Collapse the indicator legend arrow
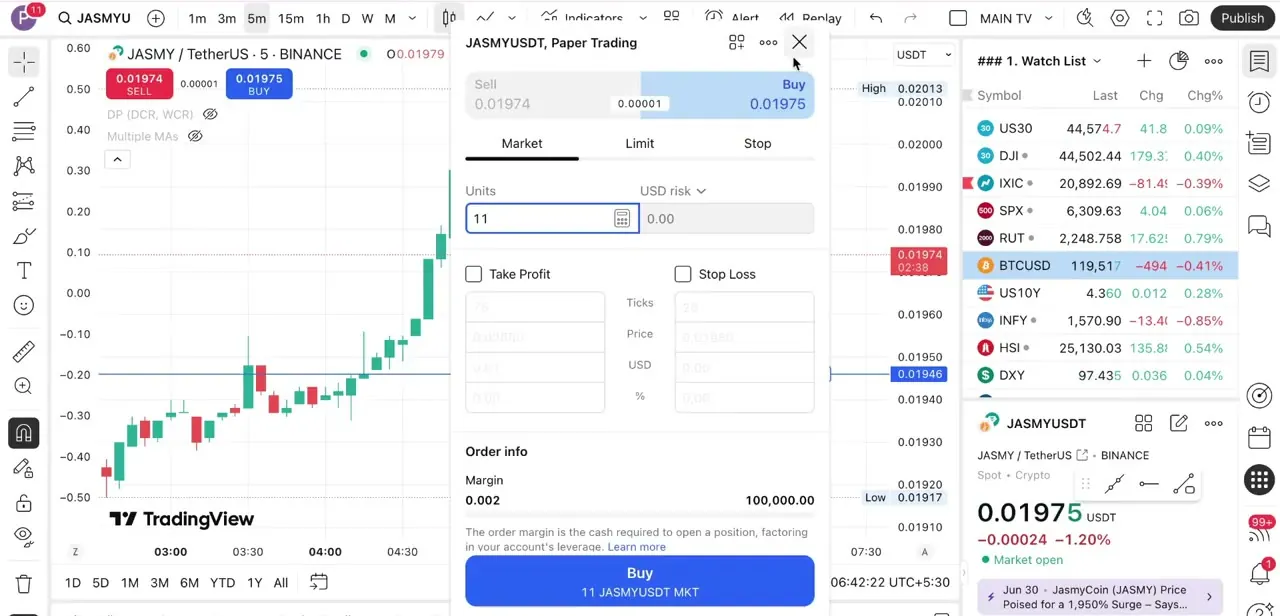This screenshot has height=616, width=1280. pyautogui.click(x=117, y=160)
